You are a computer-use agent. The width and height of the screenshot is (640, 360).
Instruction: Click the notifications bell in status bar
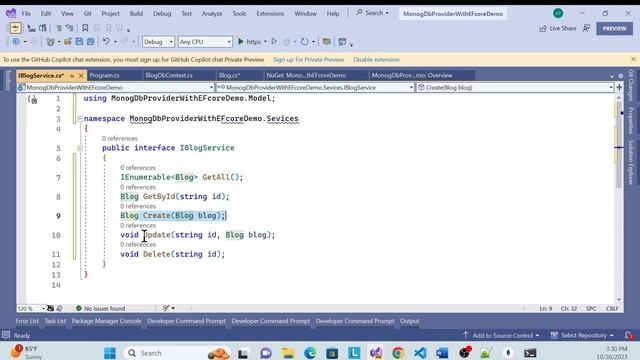coord(629,336)
